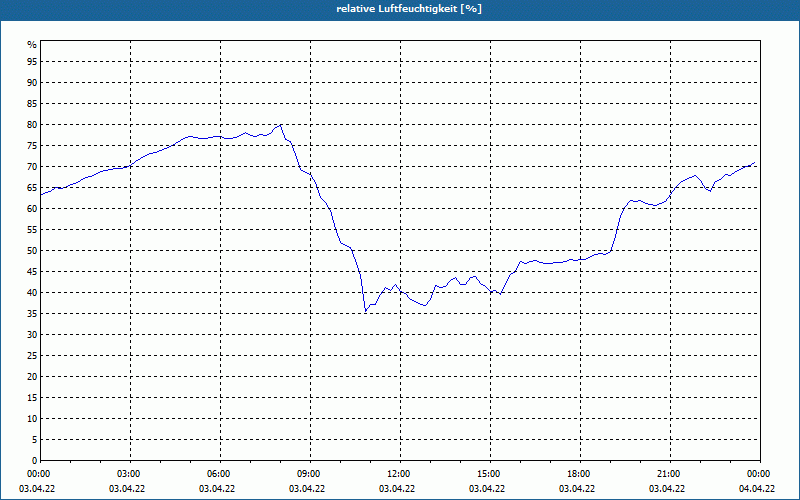Click the y-axis label '15'

(32, 397)
